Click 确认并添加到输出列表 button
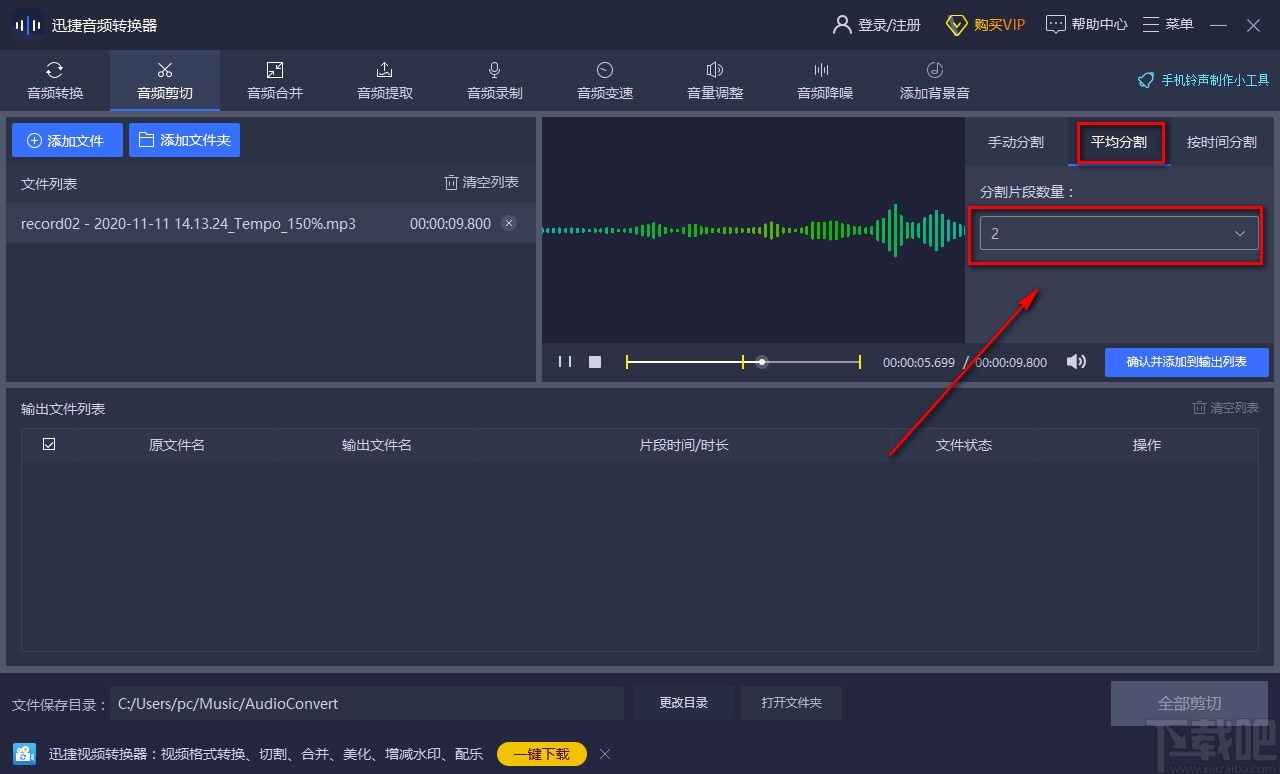Screen dimensions: 1280x774 point(1187,362)
